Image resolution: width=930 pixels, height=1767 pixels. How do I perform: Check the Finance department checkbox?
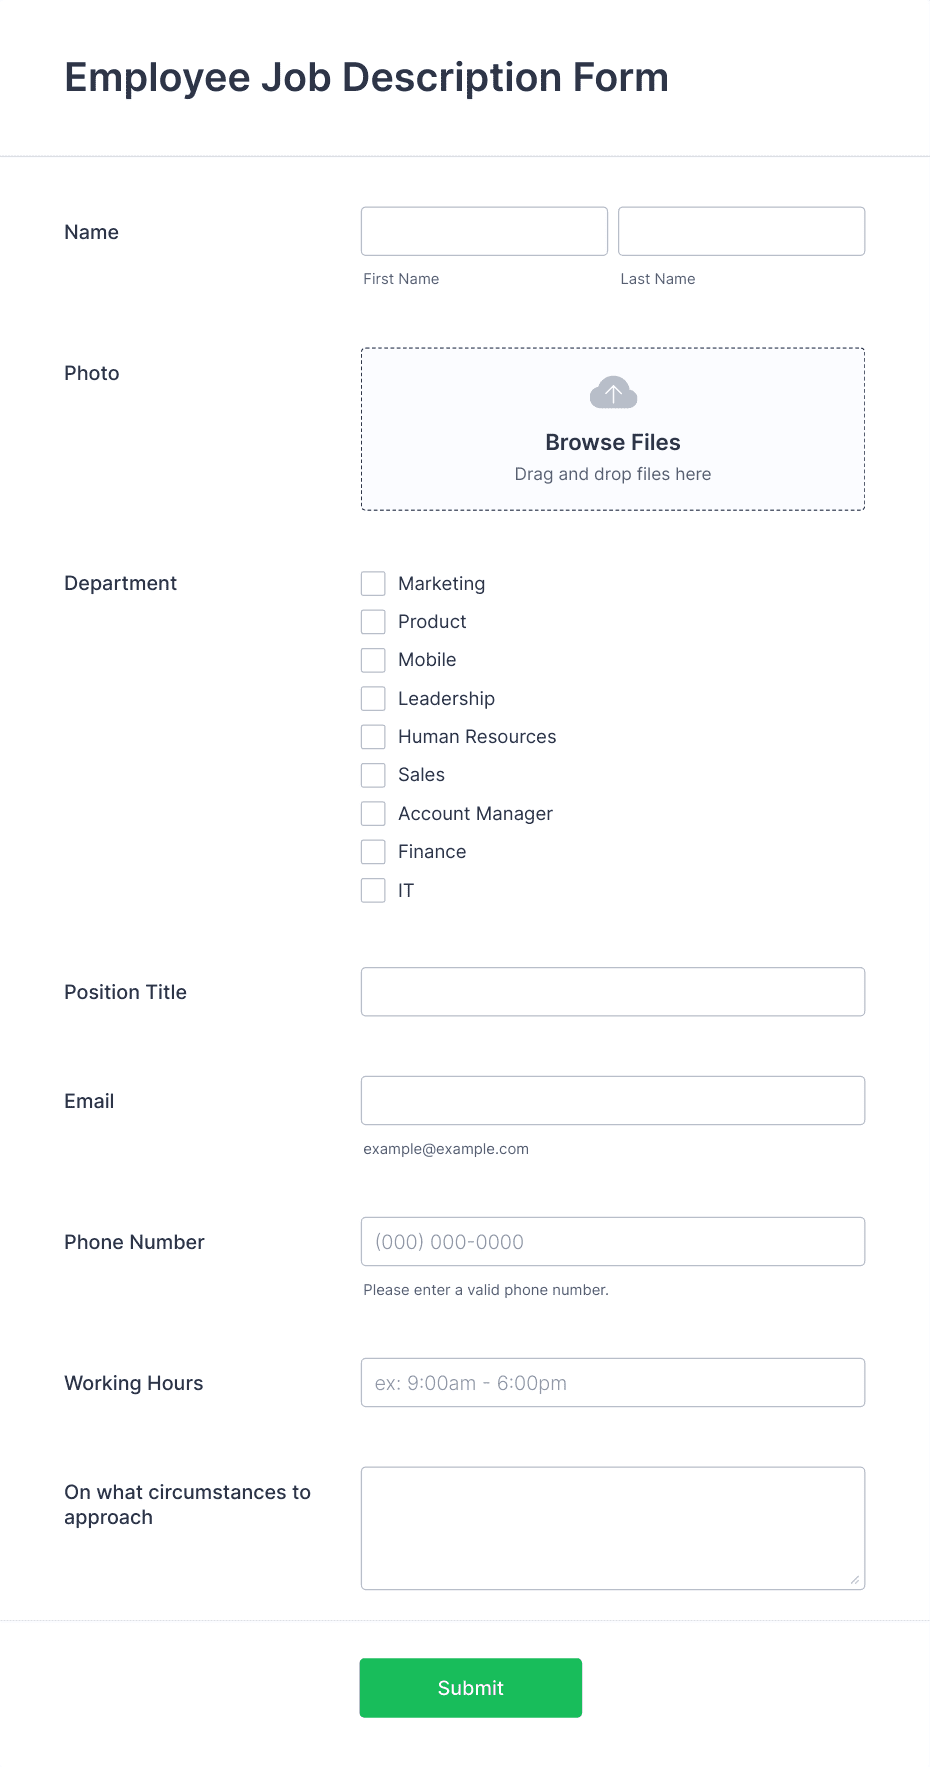(373, 851)
